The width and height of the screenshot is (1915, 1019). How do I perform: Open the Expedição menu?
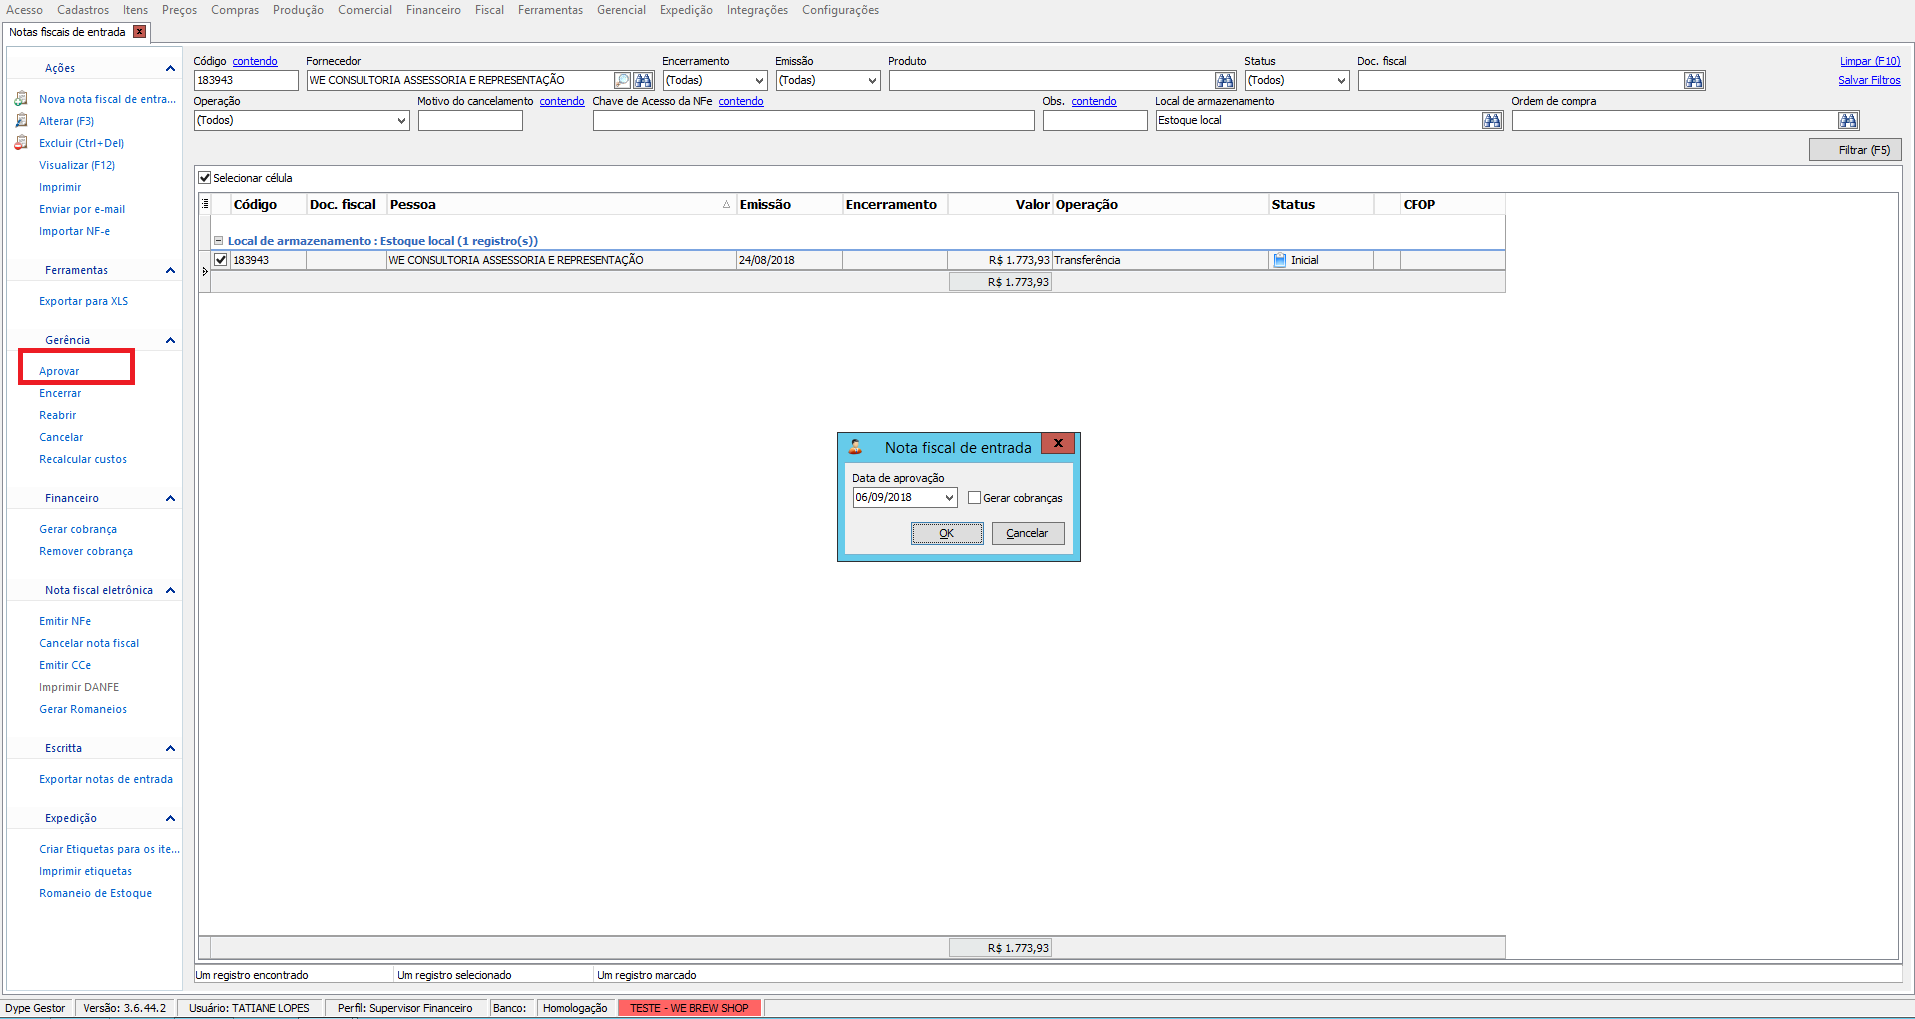coord(686,10)
